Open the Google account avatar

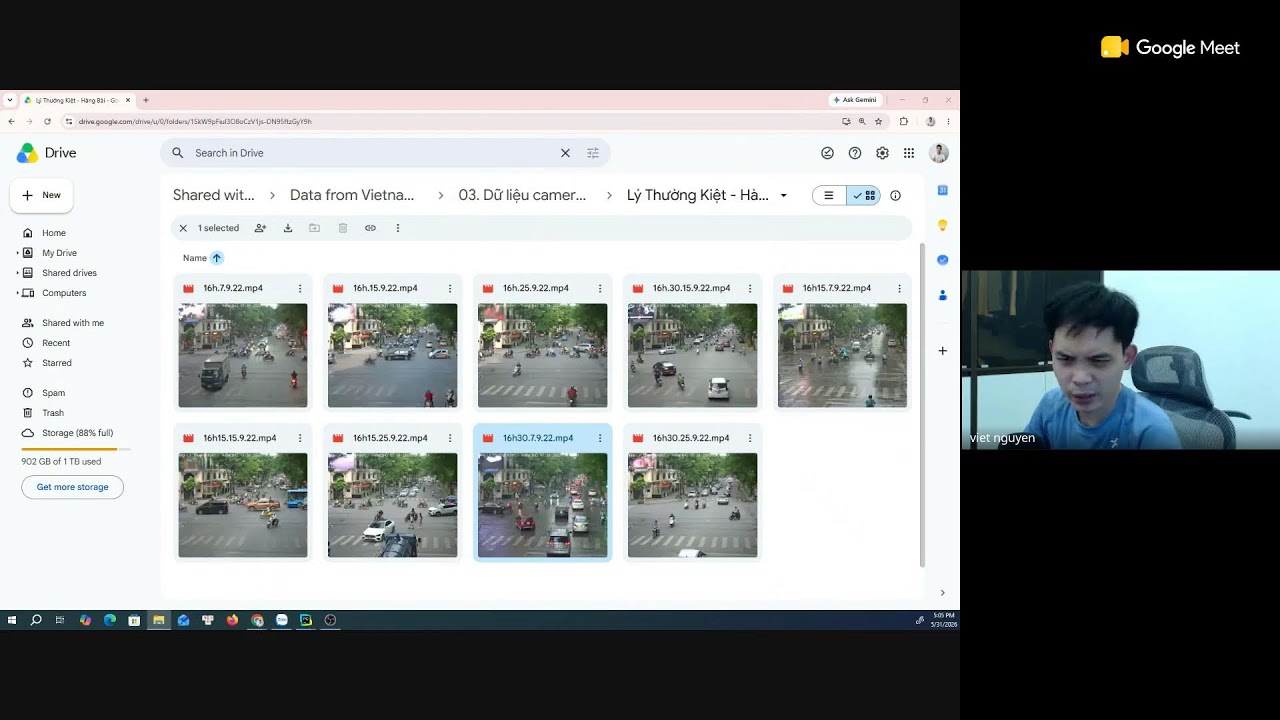(938, 153)
